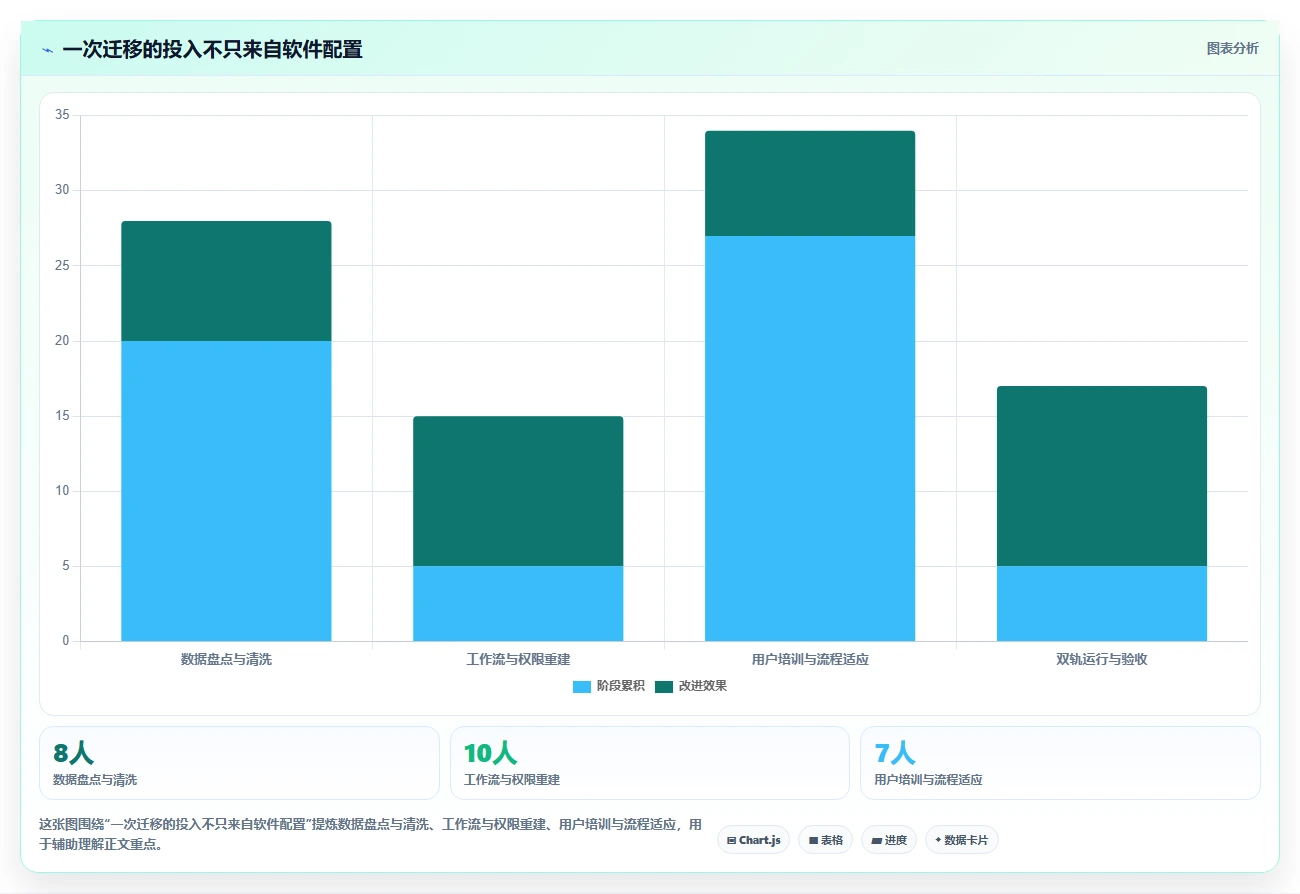Viewport: 1300px width, 894px height.
Task: Click the blue bar segment for 工作流与权限重建
Action: (518, 603)
